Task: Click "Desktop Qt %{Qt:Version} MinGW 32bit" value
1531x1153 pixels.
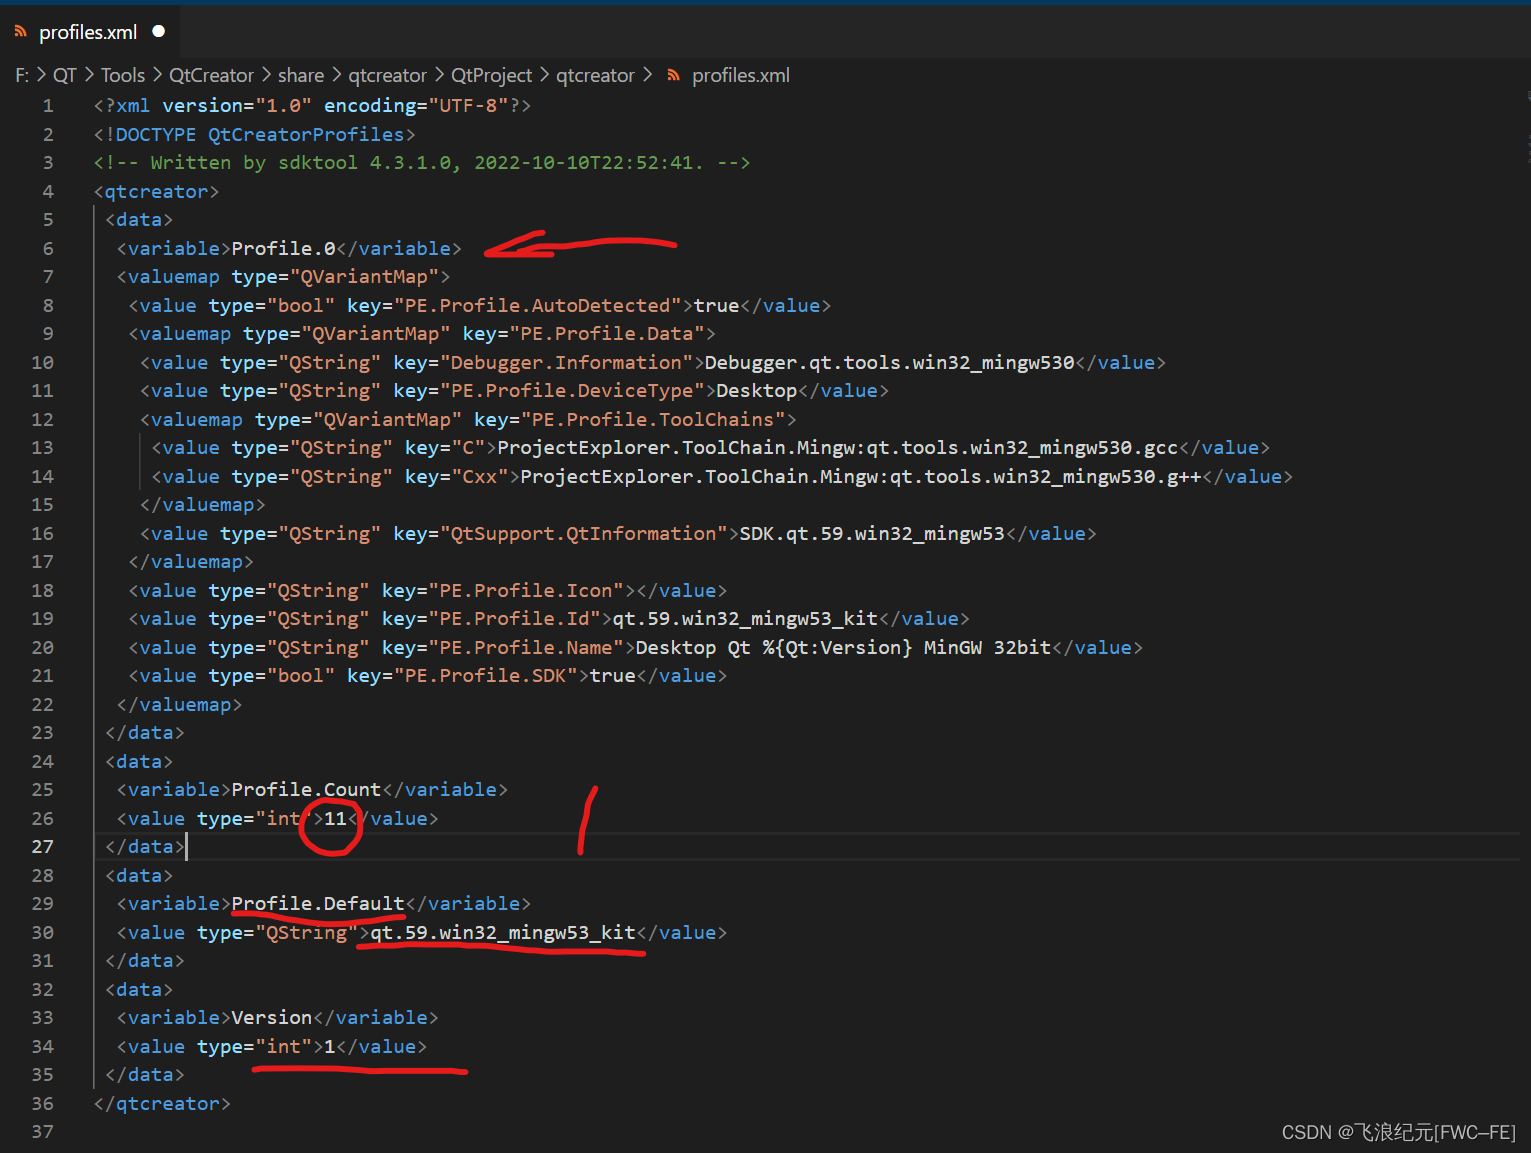Action: click(x=843, y=648)
